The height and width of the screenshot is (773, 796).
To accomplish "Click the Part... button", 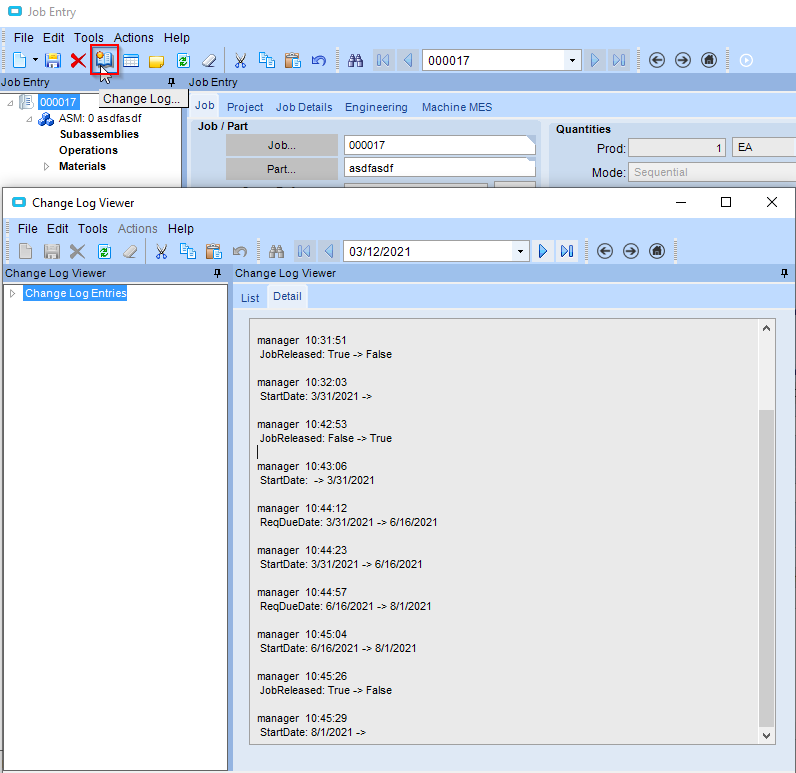I will pyautogui.click(x=281, y=168).
